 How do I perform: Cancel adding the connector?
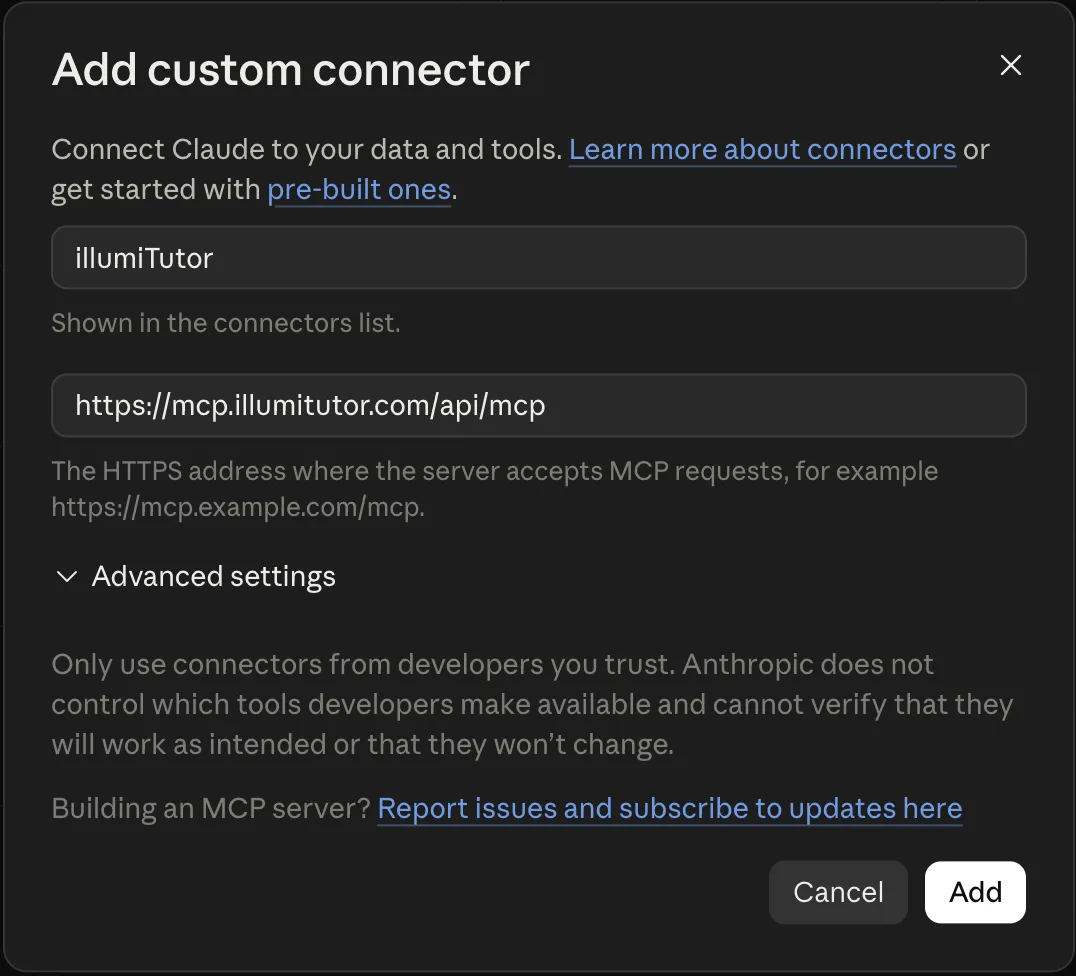coord(838,892)
